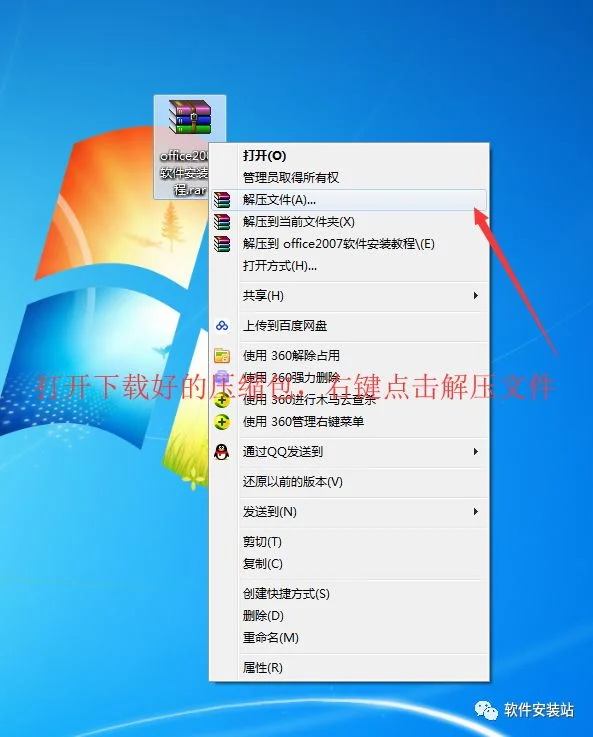Open 通过QQ发送到 submenu

click(x=349, y=452)
